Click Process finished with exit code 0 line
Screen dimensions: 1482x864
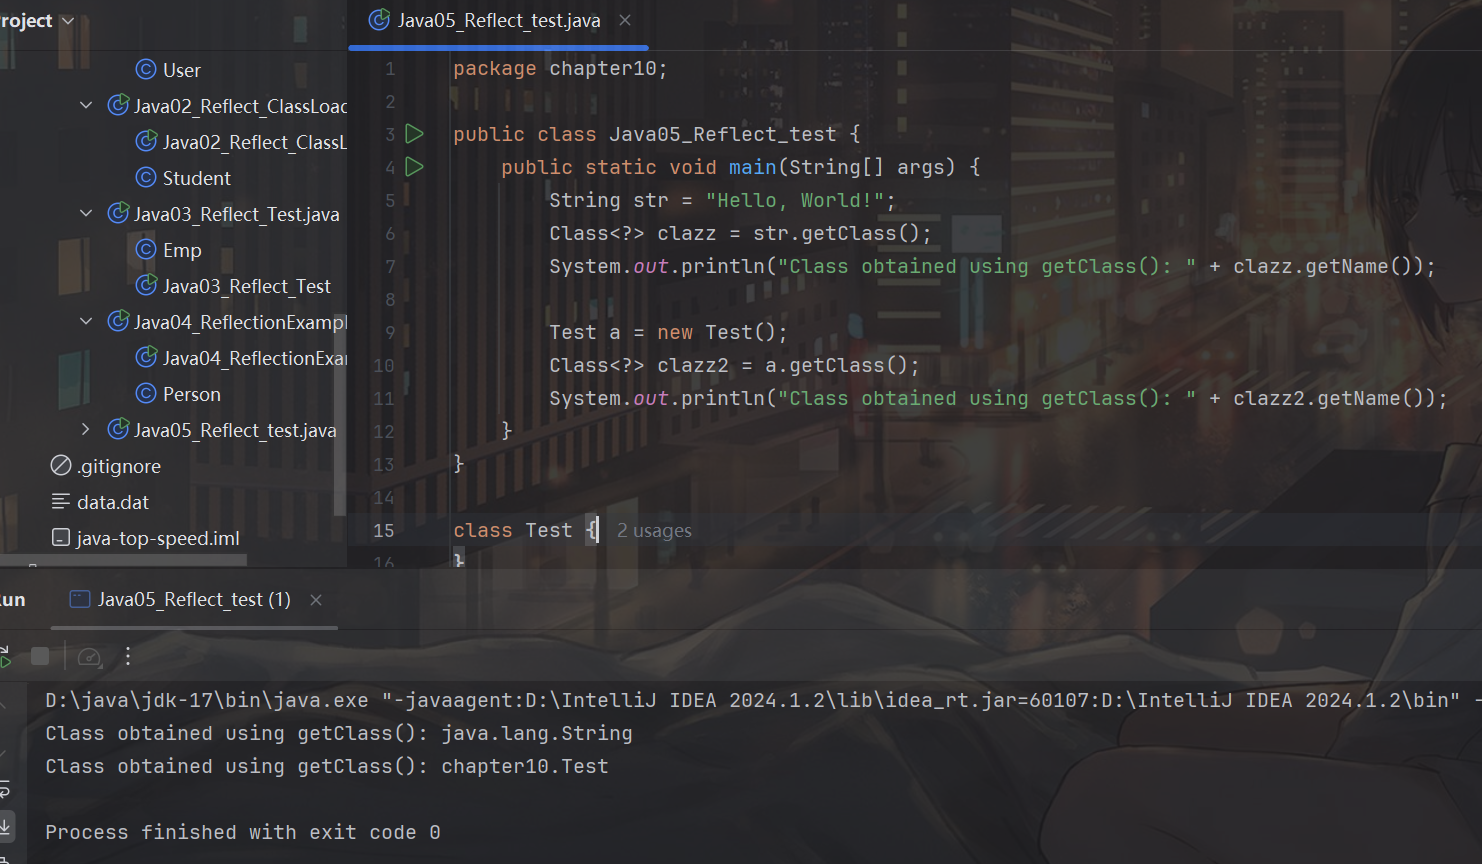(241, 831)
